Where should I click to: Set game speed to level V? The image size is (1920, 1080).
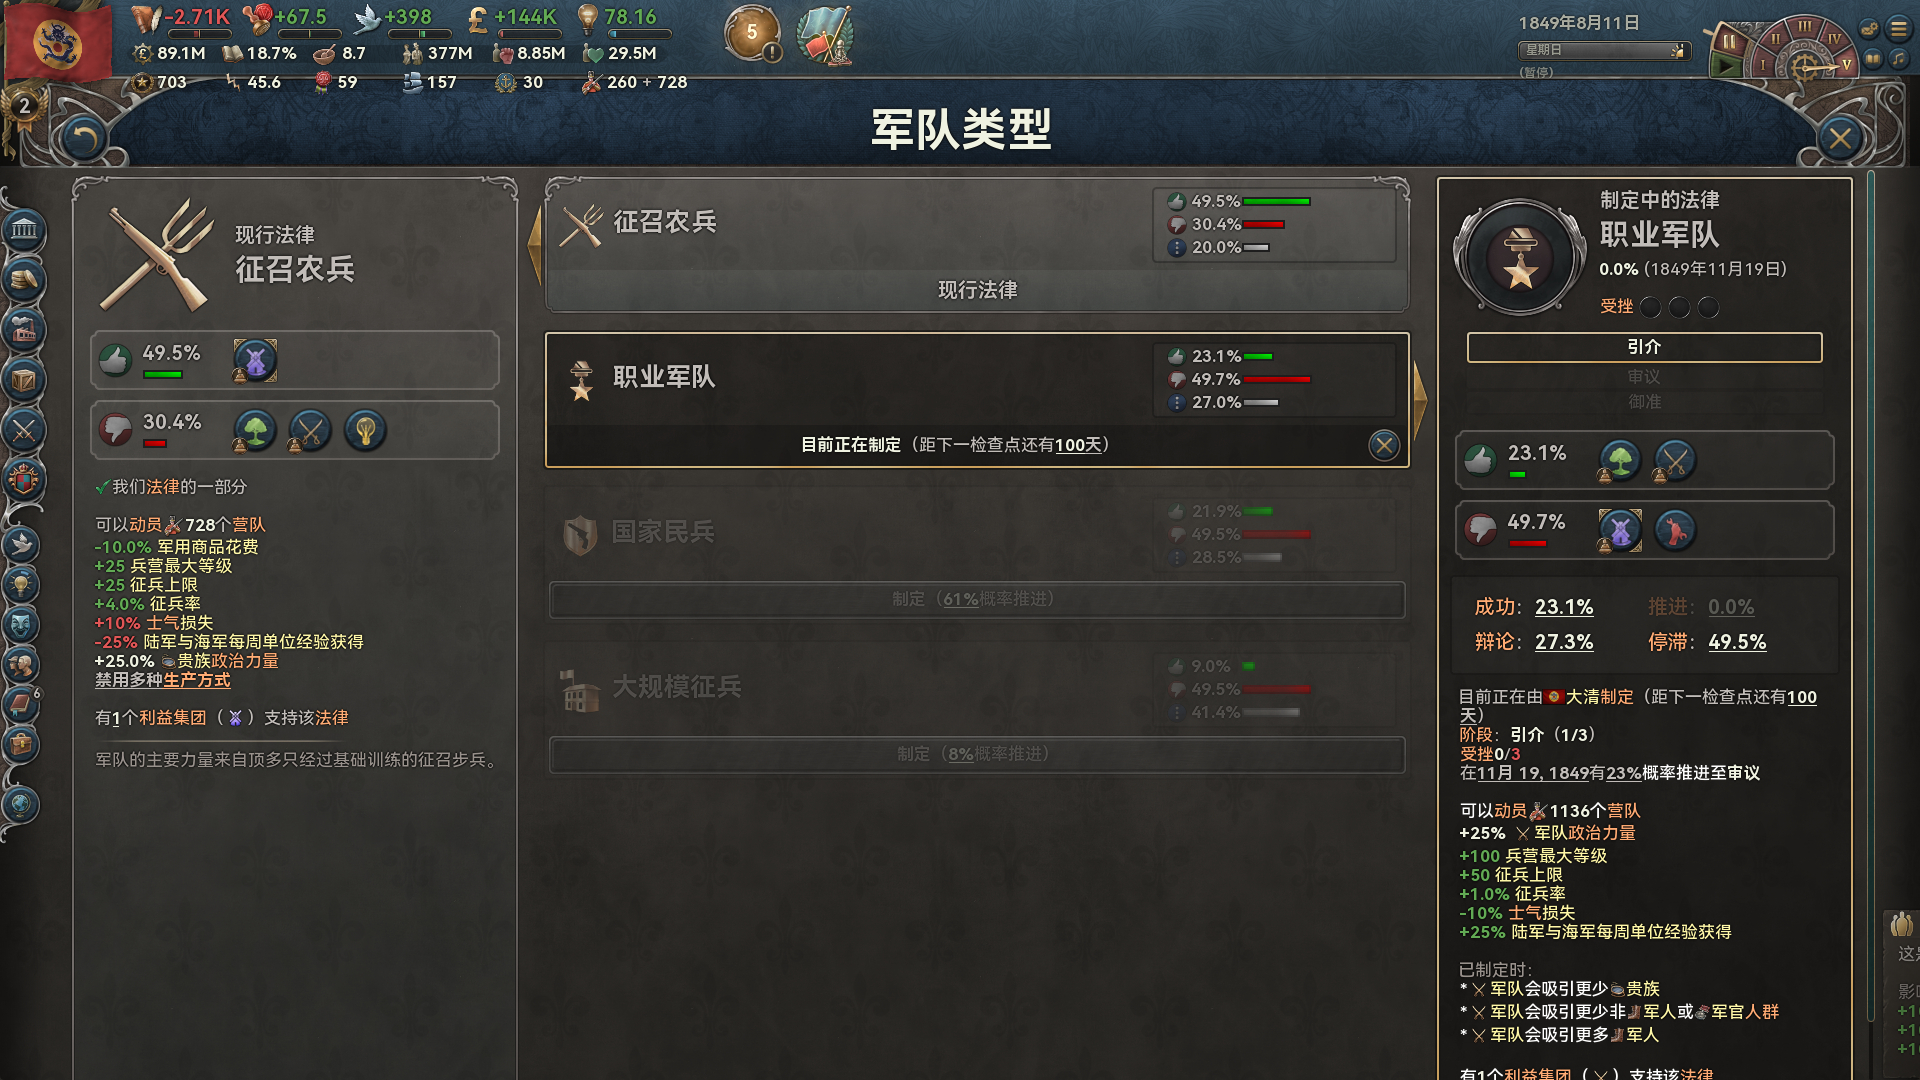pyautogui.click(x=1846, y=63)
